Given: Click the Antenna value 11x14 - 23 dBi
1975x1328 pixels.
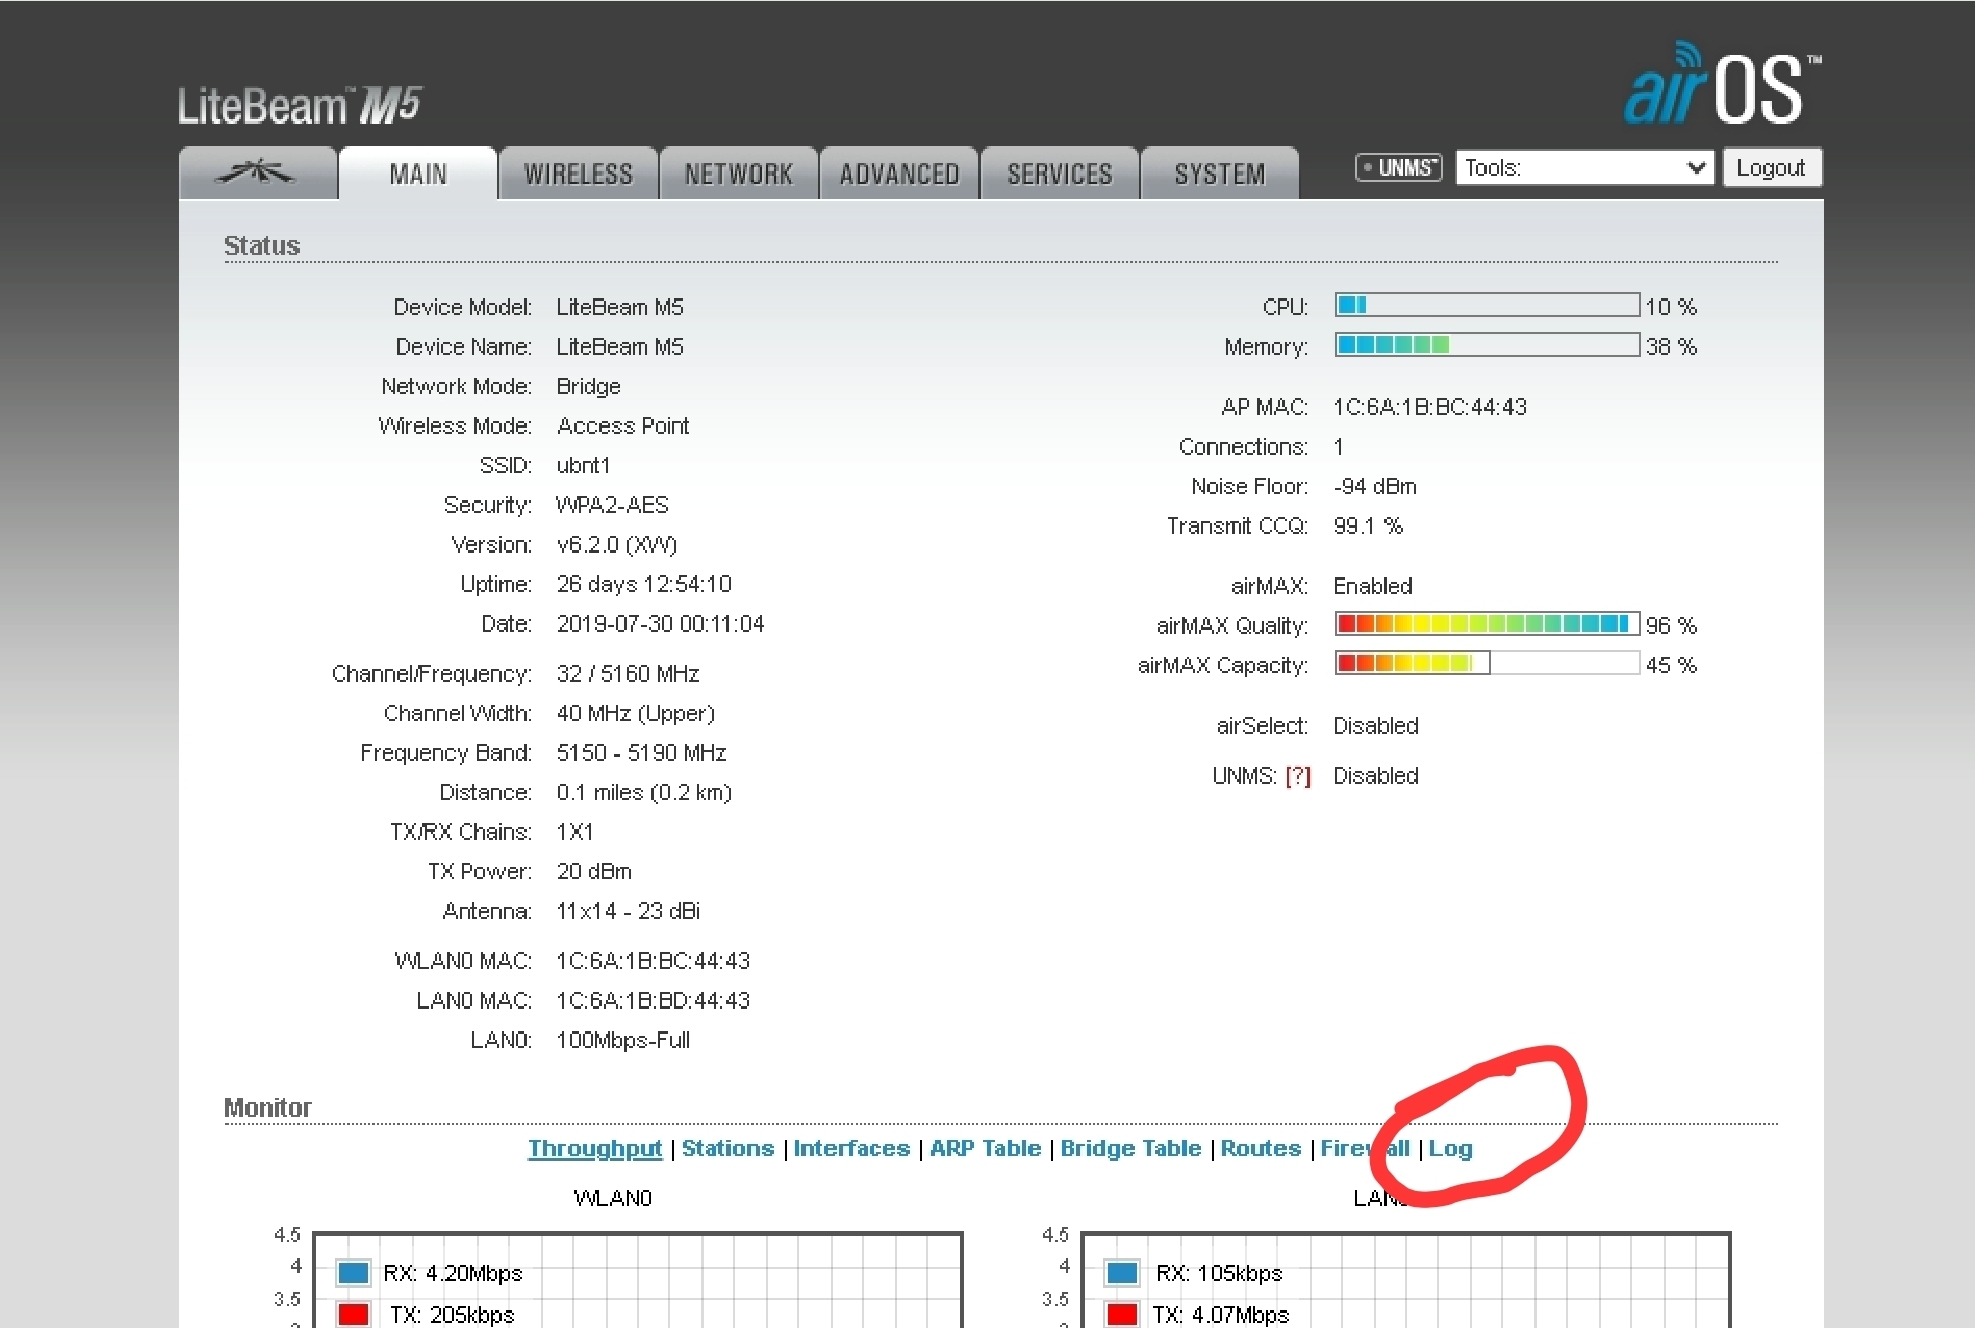Looking at the screenshot, I should (628, 911).
